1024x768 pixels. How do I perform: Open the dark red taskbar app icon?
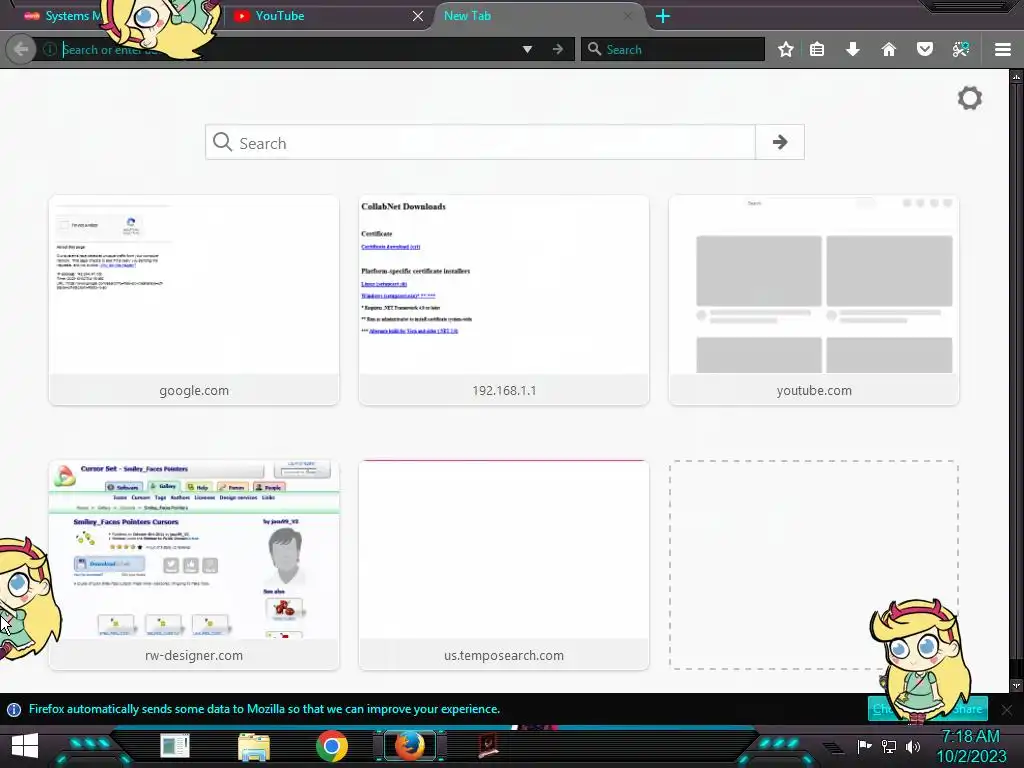coord(488,746)
